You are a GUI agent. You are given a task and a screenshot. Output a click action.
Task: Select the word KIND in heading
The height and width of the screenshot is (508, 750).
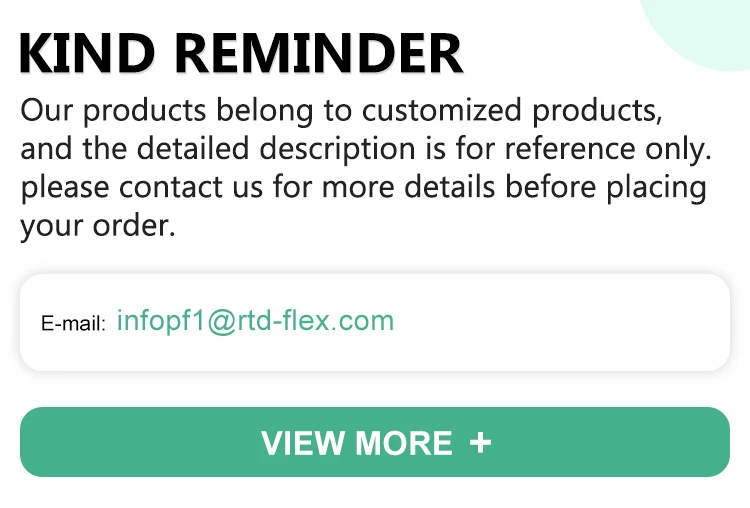coord(87,53)
